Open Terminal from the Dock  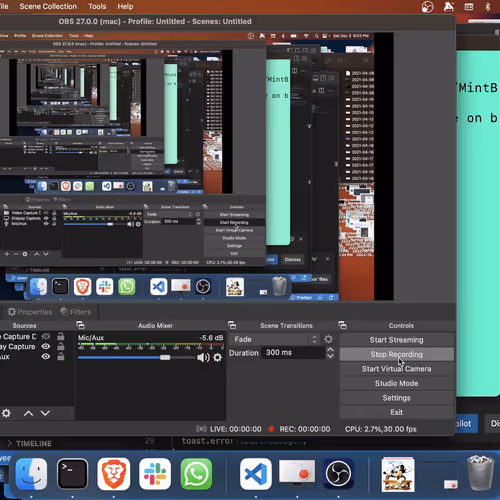[72, 474]
